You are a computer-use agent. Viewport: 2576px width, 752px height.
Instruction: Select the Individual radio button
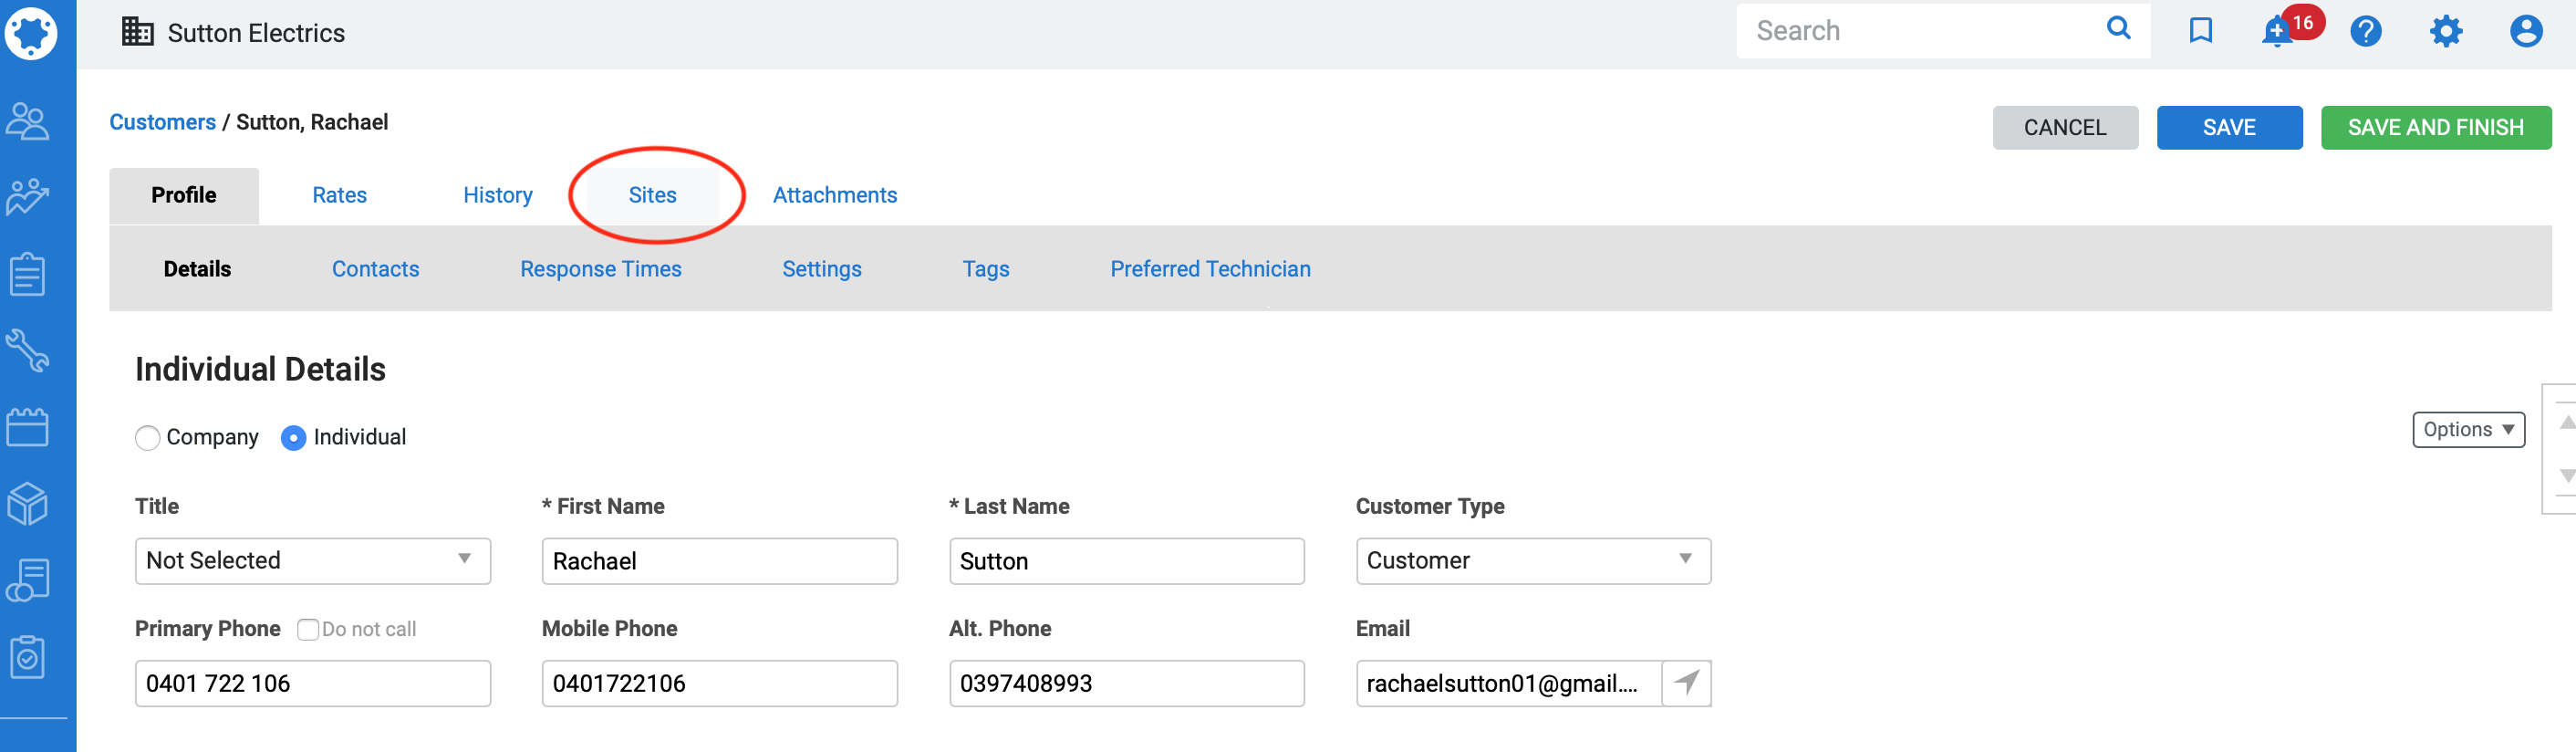(x=293, y=438)
